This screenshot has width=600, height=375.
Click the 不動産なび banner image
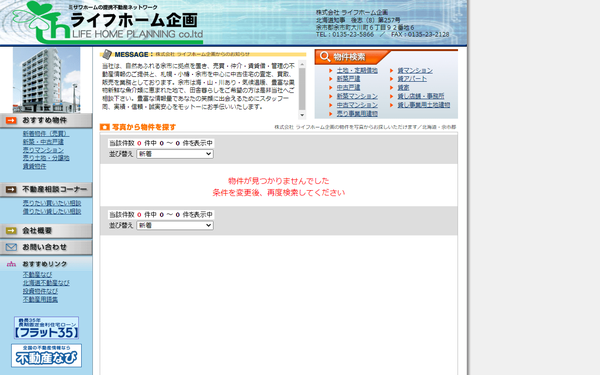click(x=46, y=355)
